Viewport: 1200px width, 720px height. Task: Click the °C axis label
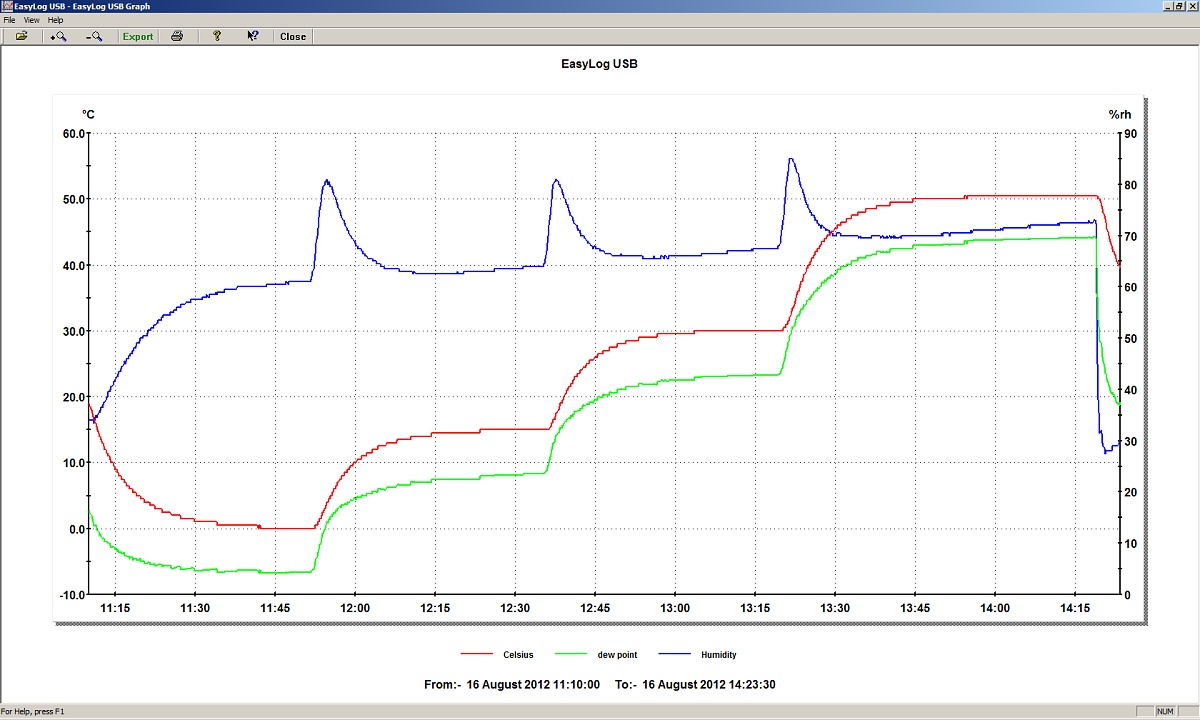pyautogui.click(x=88, y=115)
